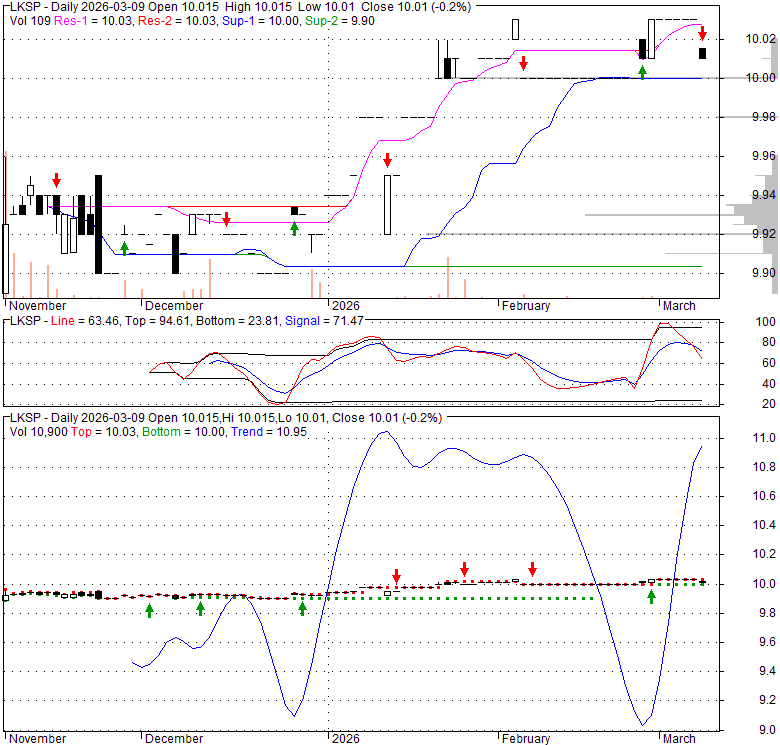Image resolution: width=780 pixels, height=745 pixels.
Task: Click the 9.94 price axis label
Action: [764, 195]
